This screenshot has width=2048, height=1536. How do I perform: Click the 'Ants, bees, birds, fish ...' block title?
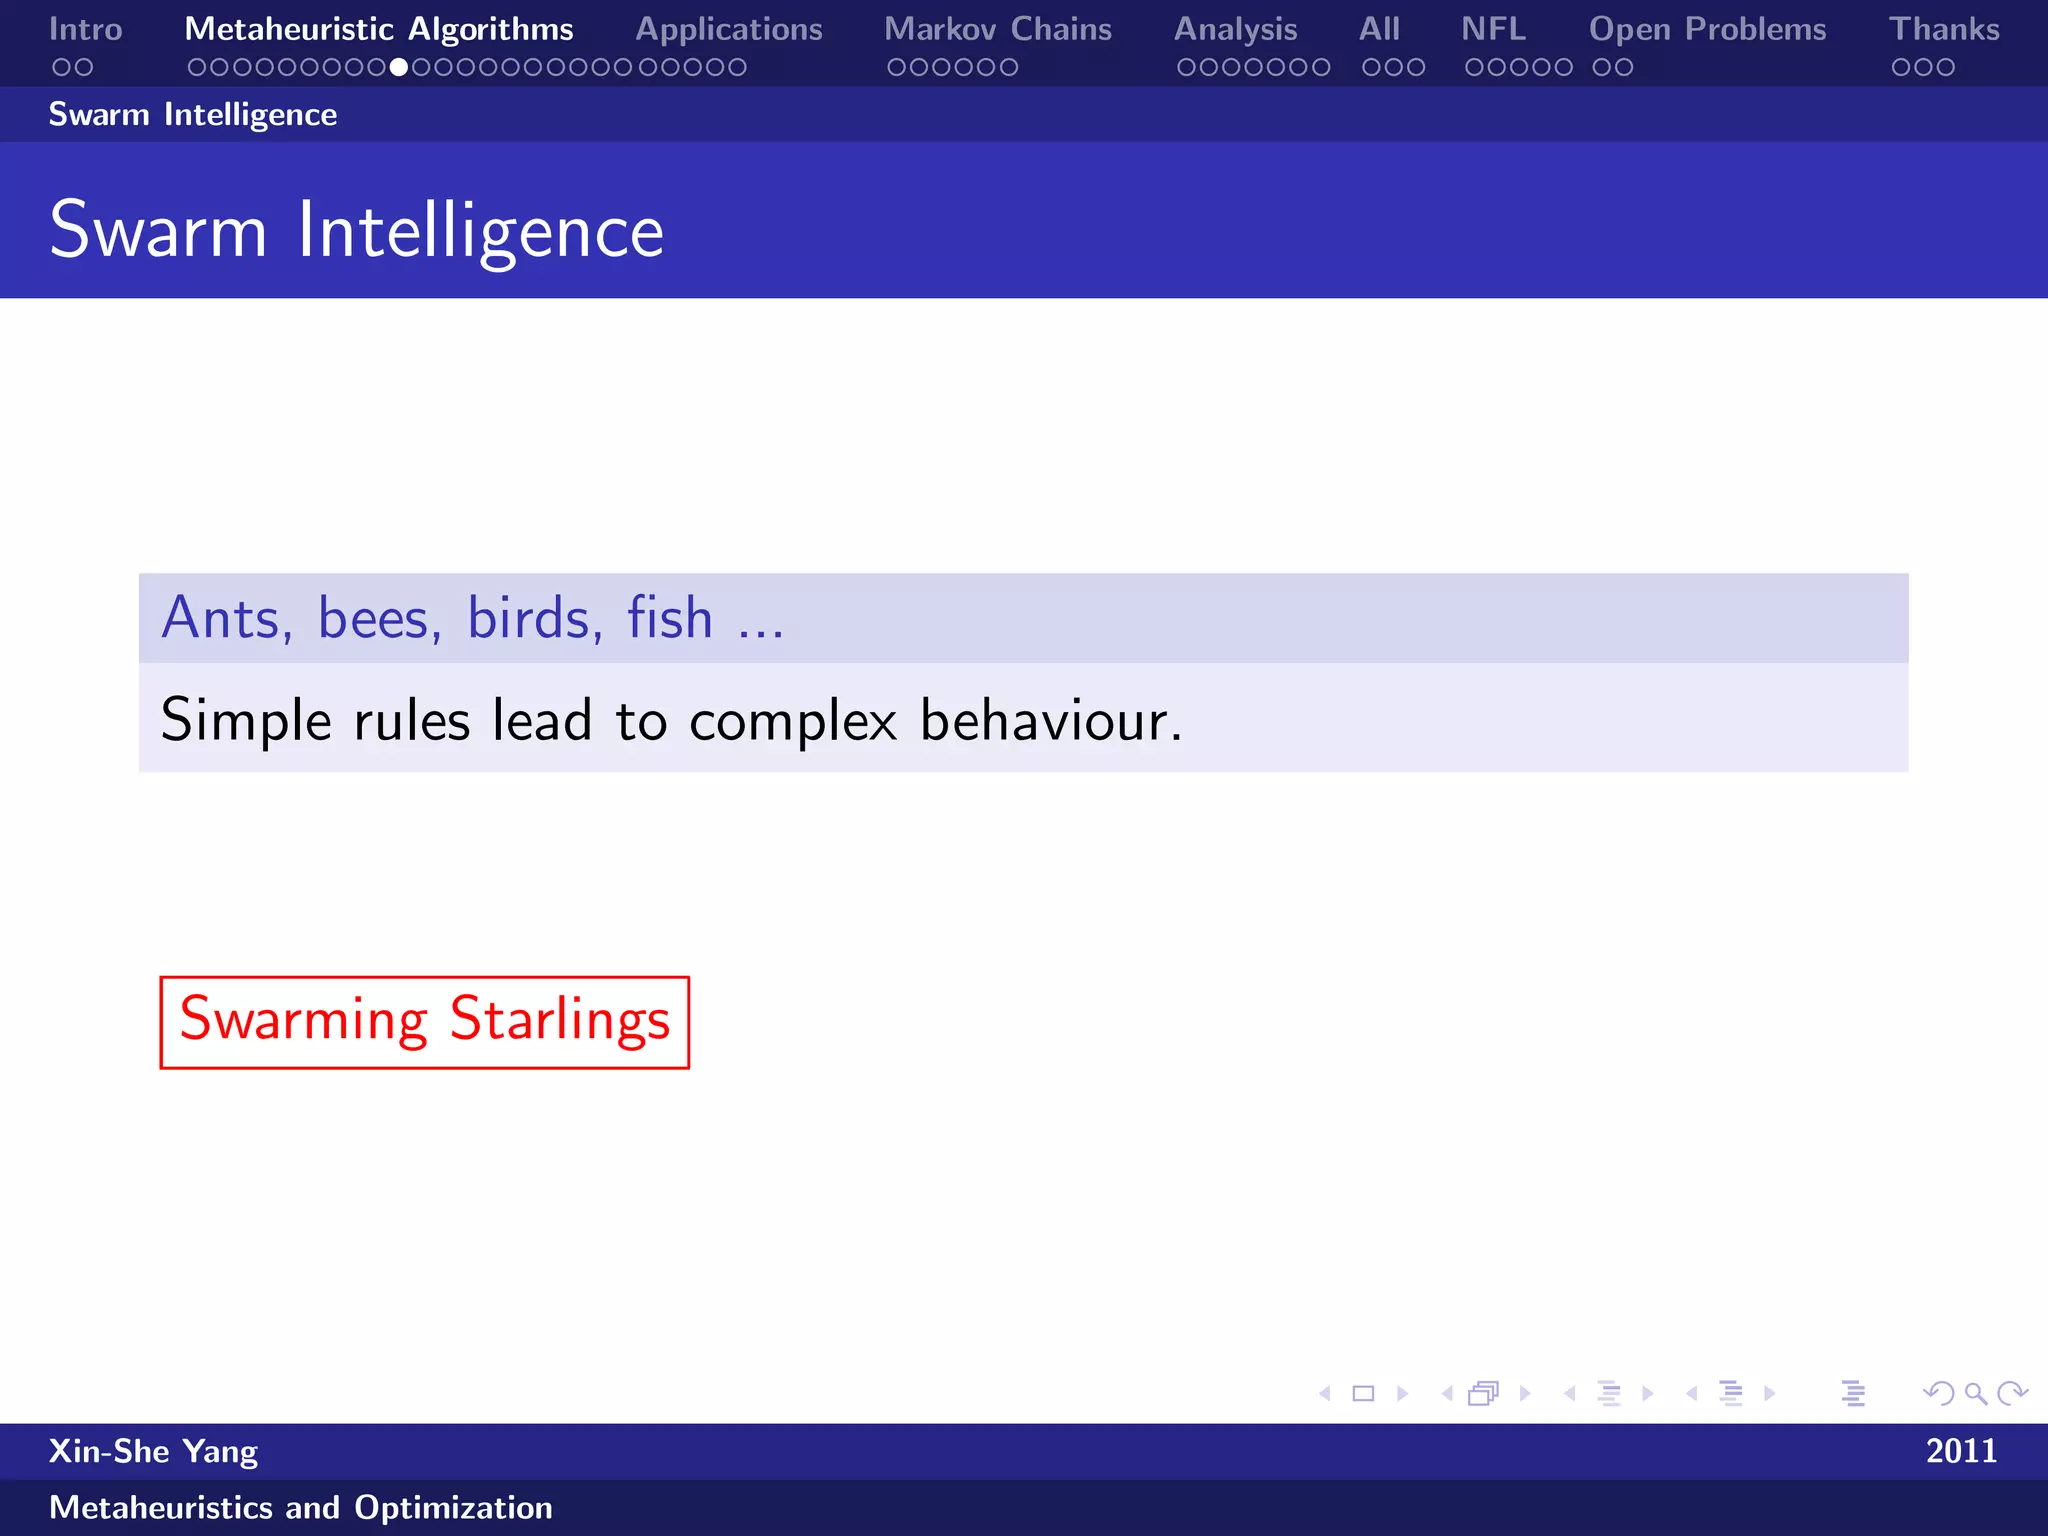click(x=473, y=618)
